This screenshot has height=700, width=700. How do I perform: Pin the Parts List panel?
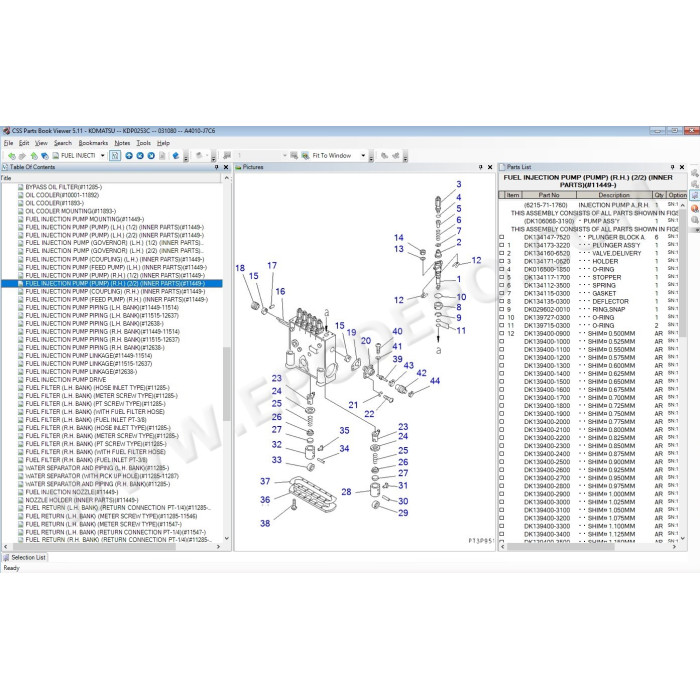[x=672, y=167]
